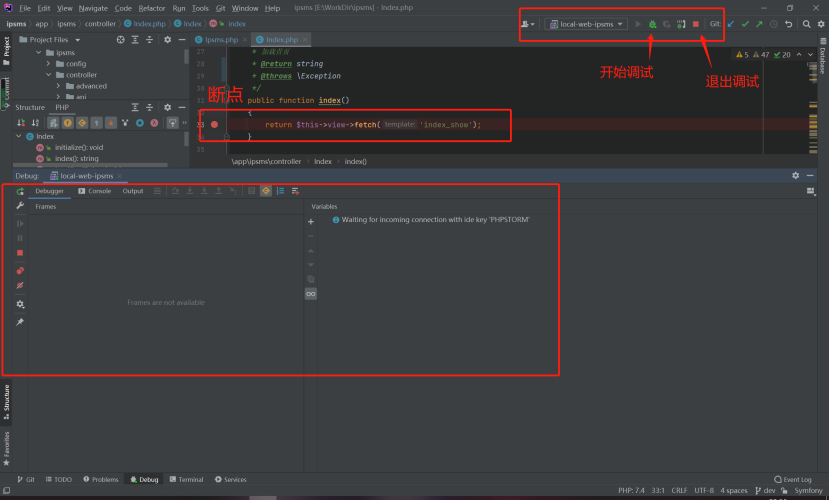Select initialize(): void in Structure tree
This screenshot has height=500, width=829.
pos(79,147)
